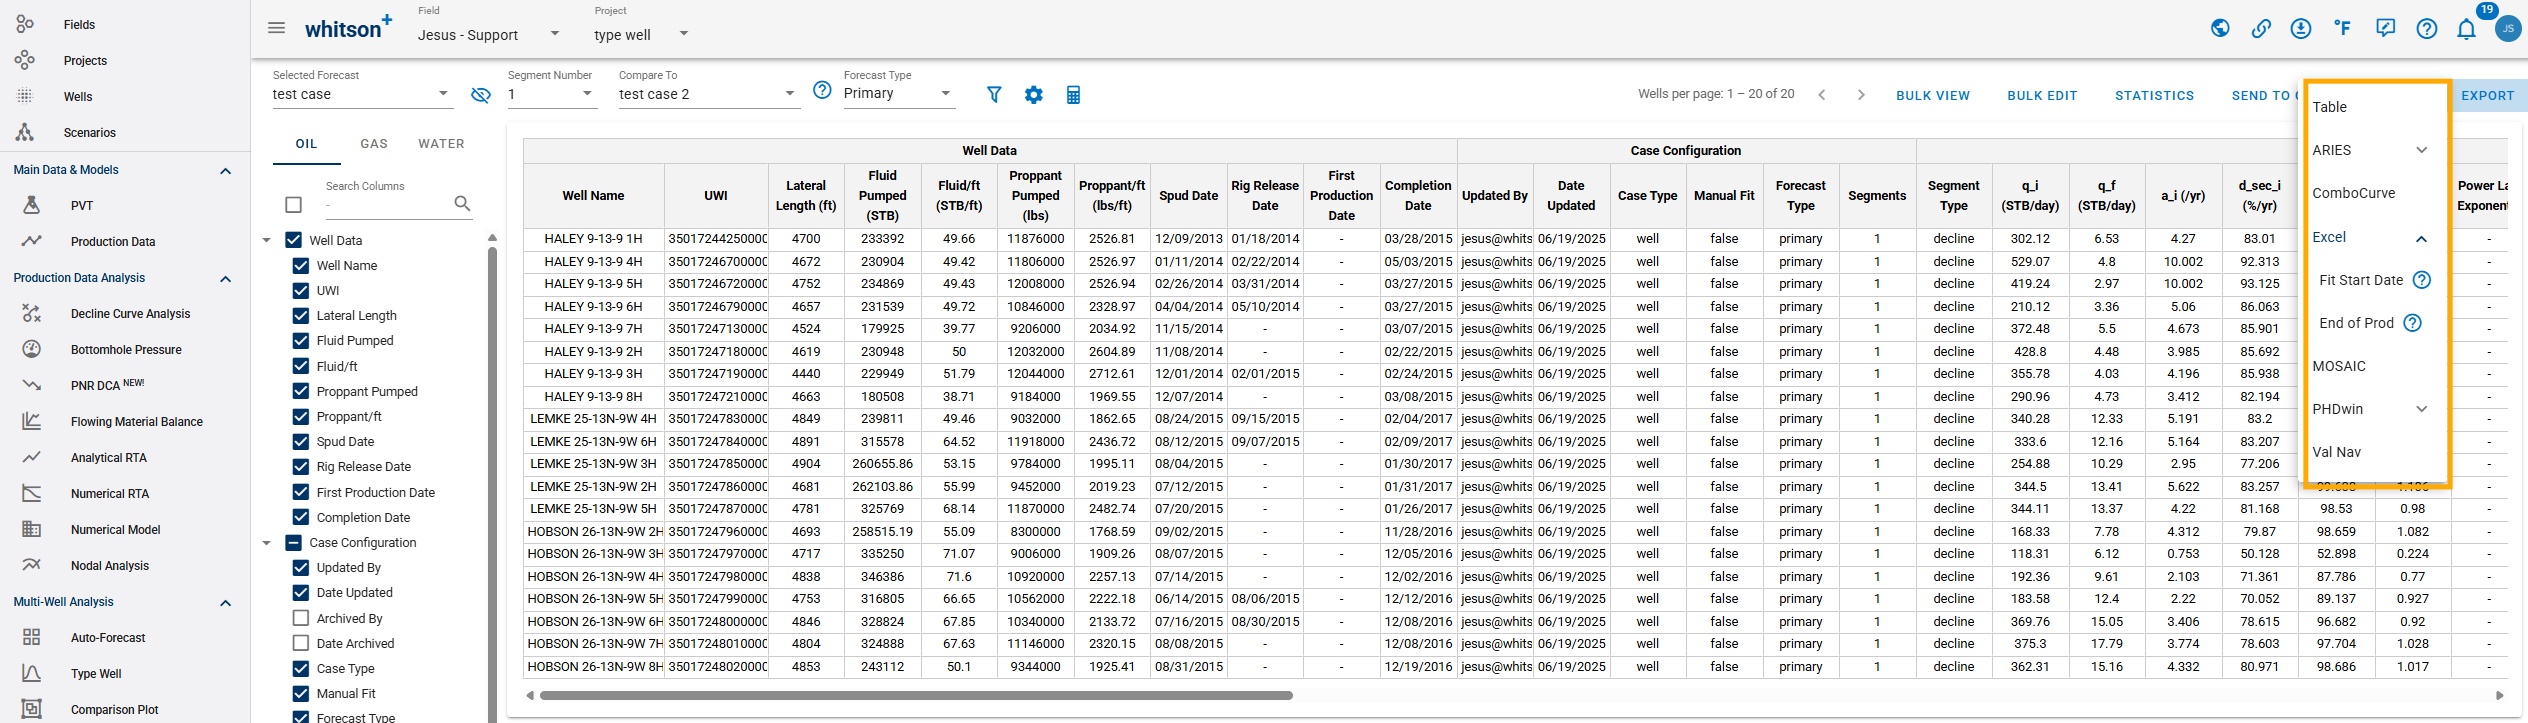The image size is (2528, 723).
Task: Click the BULK EDIT button
Action: click(2042, 96)
